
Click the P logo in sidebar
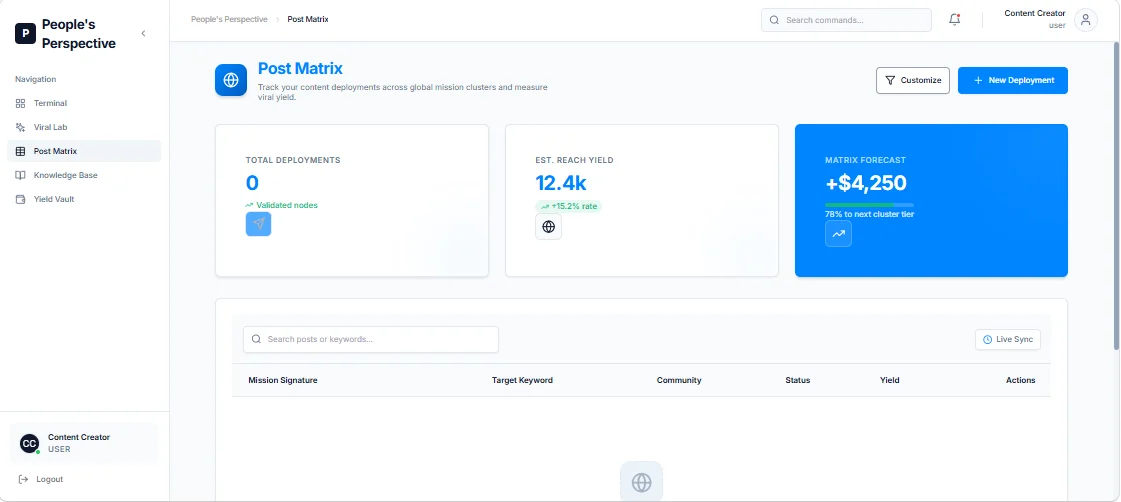pos(25,34)
